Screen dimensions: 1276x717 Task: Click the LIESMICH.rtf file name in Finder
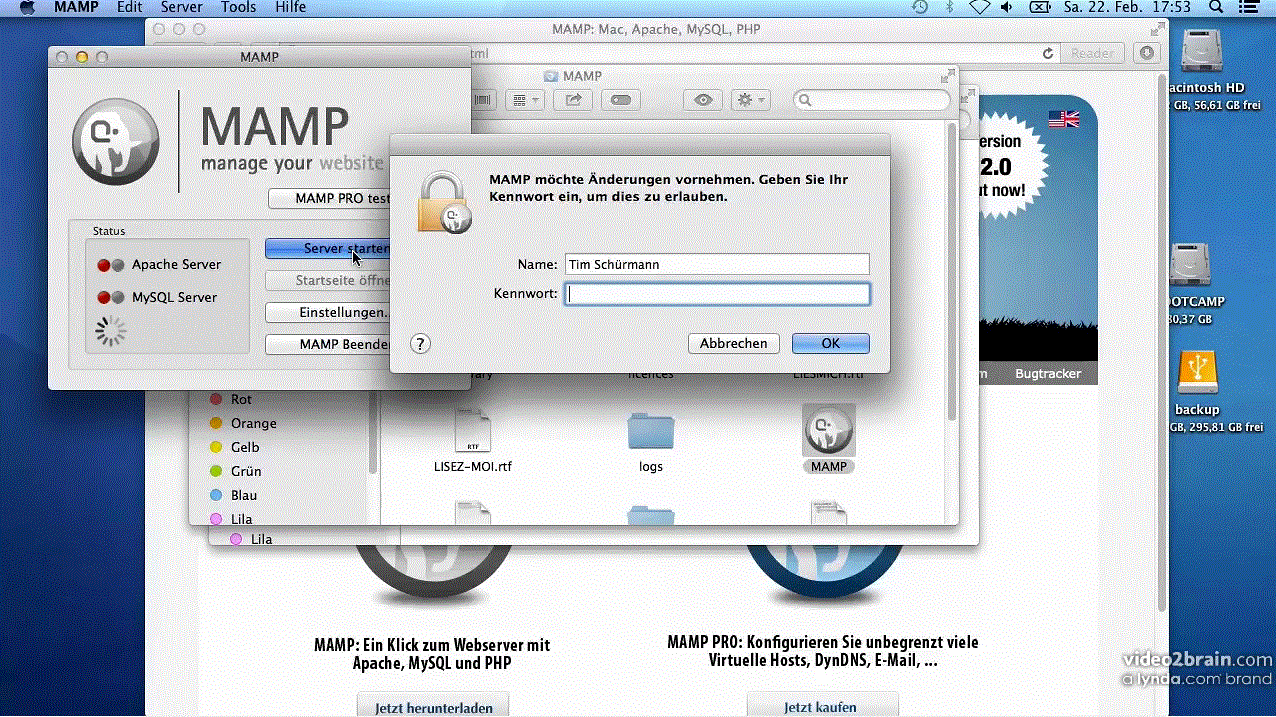(829, 374)
